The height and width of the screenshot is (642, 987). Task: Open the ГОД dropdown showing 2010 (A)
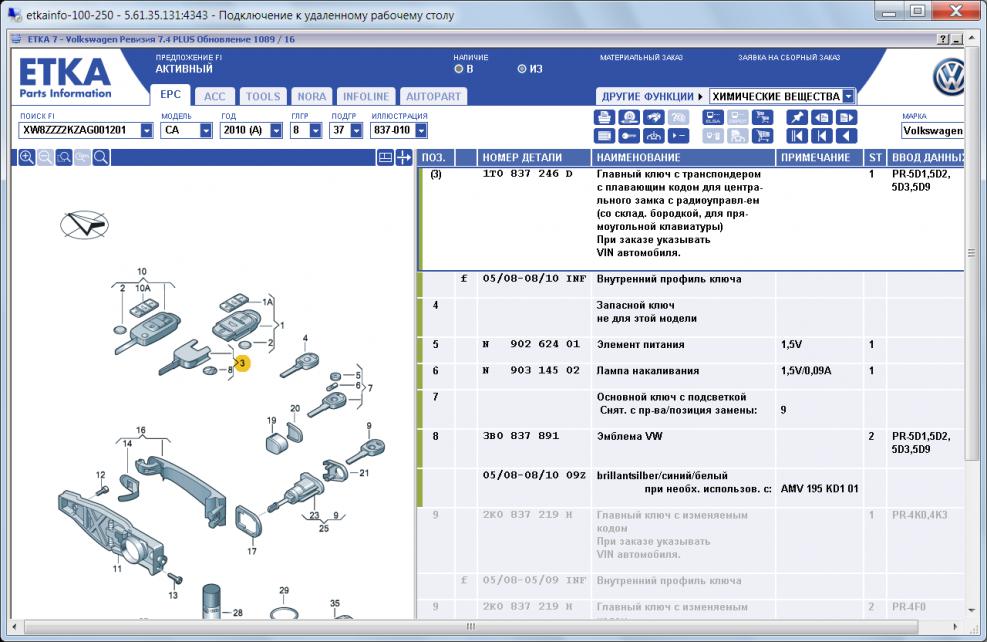(x=276, y=130)
